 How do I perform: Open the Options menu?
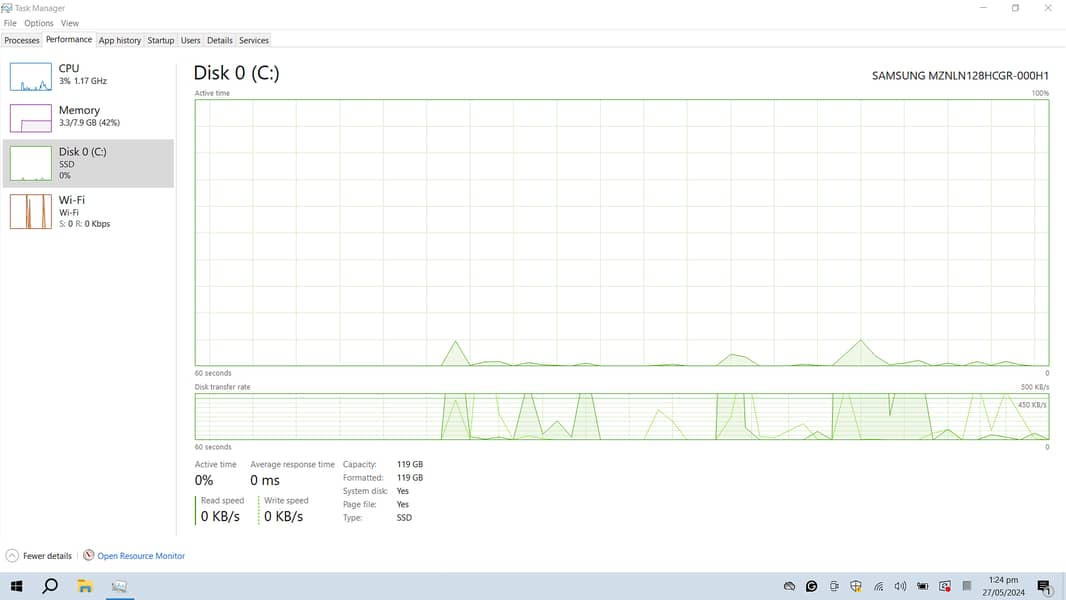pyautogui.click(x=39, y=23)
